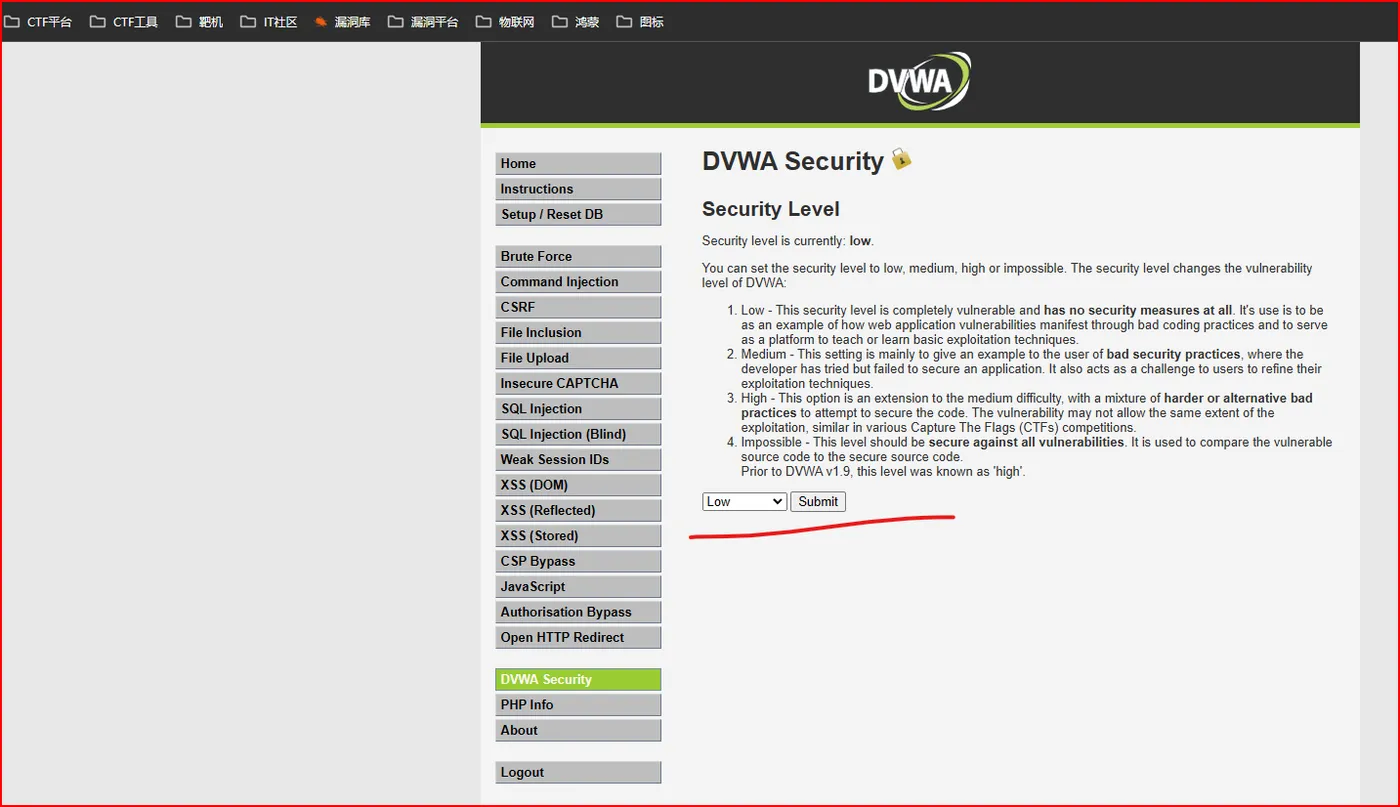The image size is (1400, 807).
Task: Go to Weak Session IDs
Action: click(578, 460)
